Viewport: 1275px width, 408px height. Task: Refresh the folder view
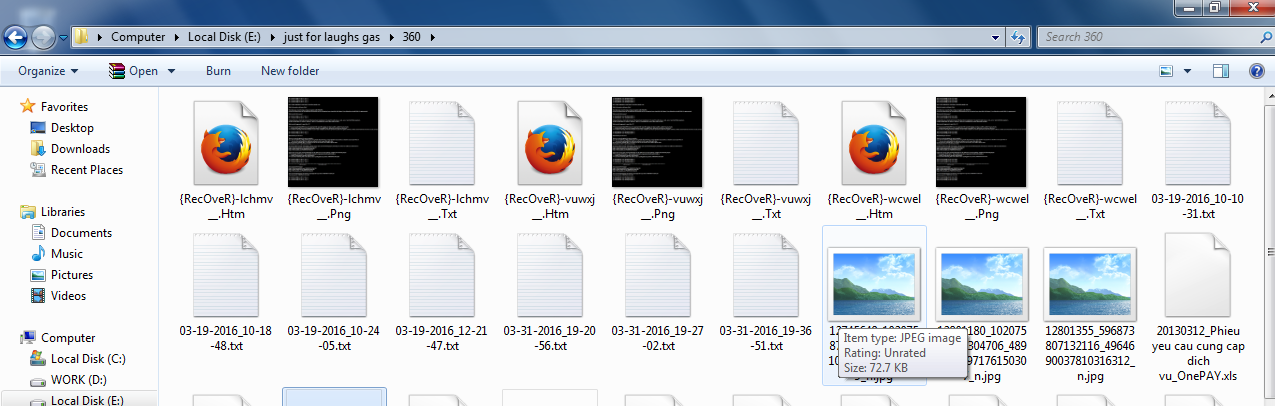coord(1018,37)
